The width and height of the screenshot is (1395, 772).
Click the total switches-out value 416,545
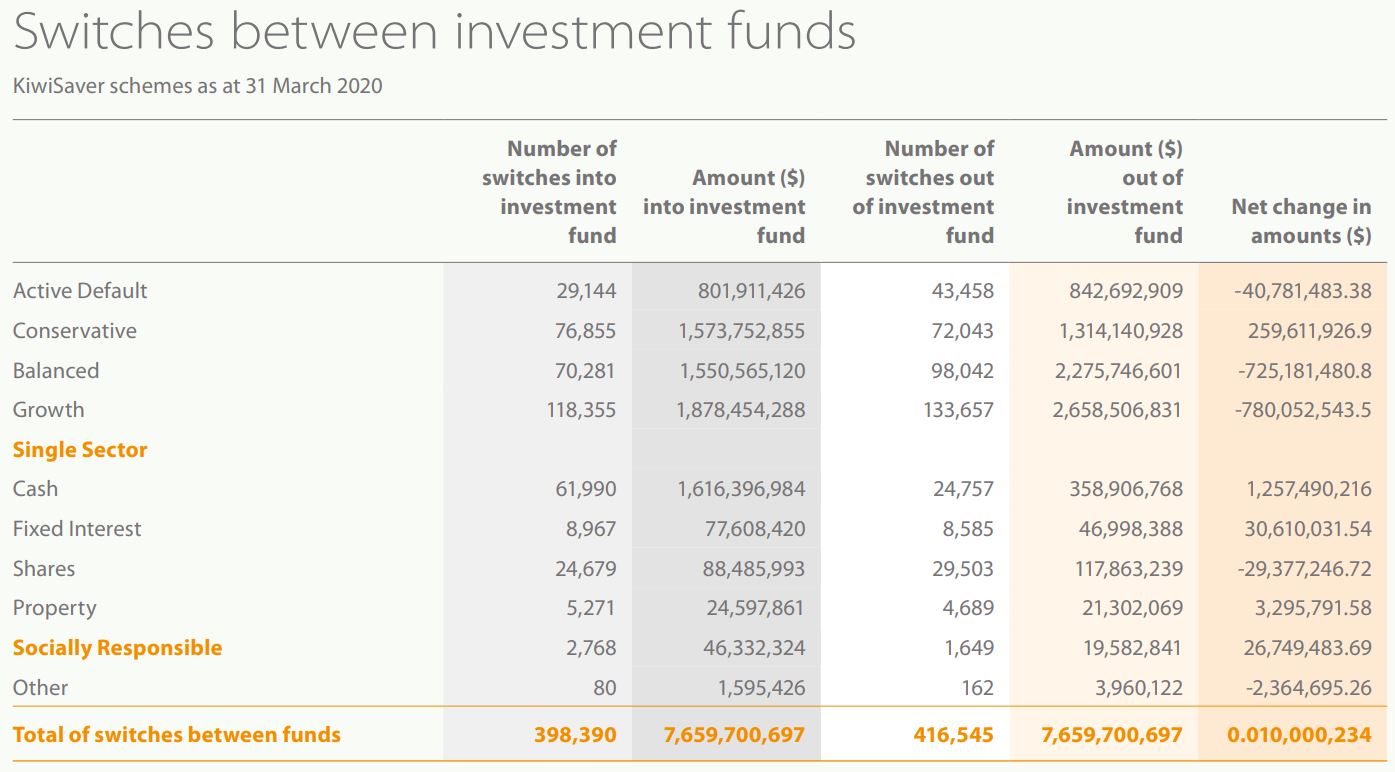[953, 735]
